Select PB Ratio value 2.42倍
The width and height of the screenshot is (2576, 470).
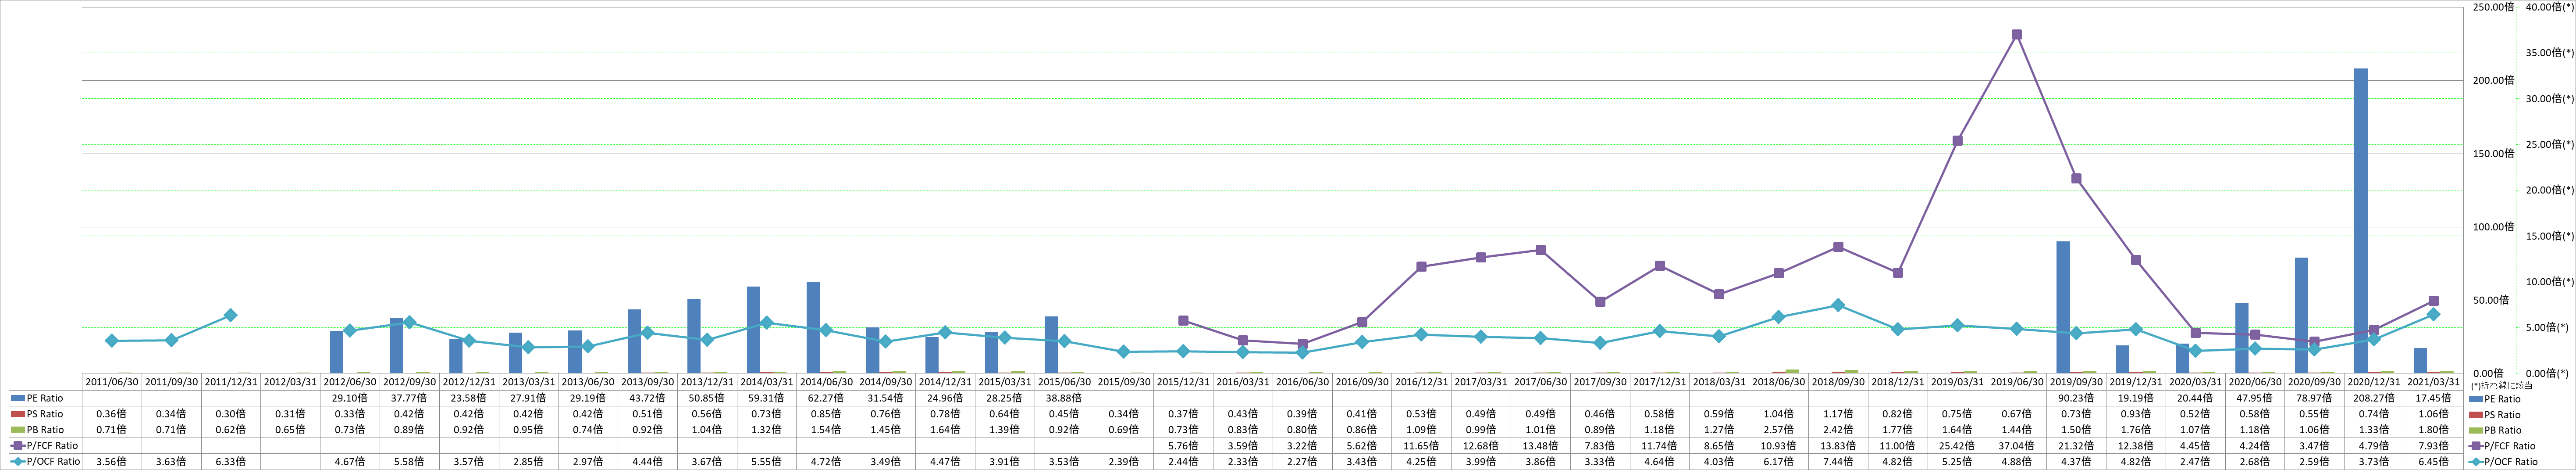point(1838,430)
